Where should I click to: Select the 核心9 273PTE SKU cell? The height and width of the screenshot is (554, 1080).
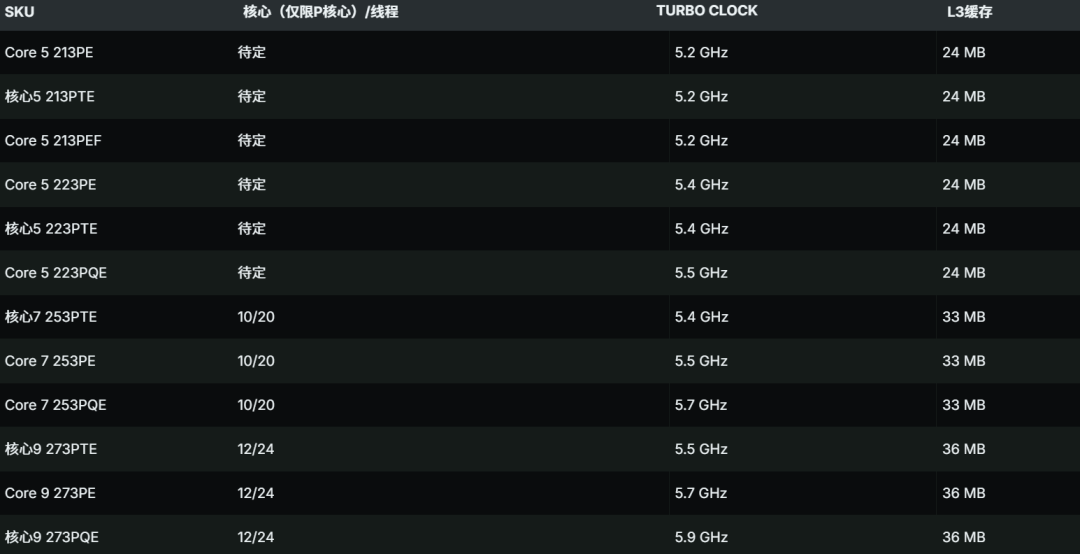51,449
